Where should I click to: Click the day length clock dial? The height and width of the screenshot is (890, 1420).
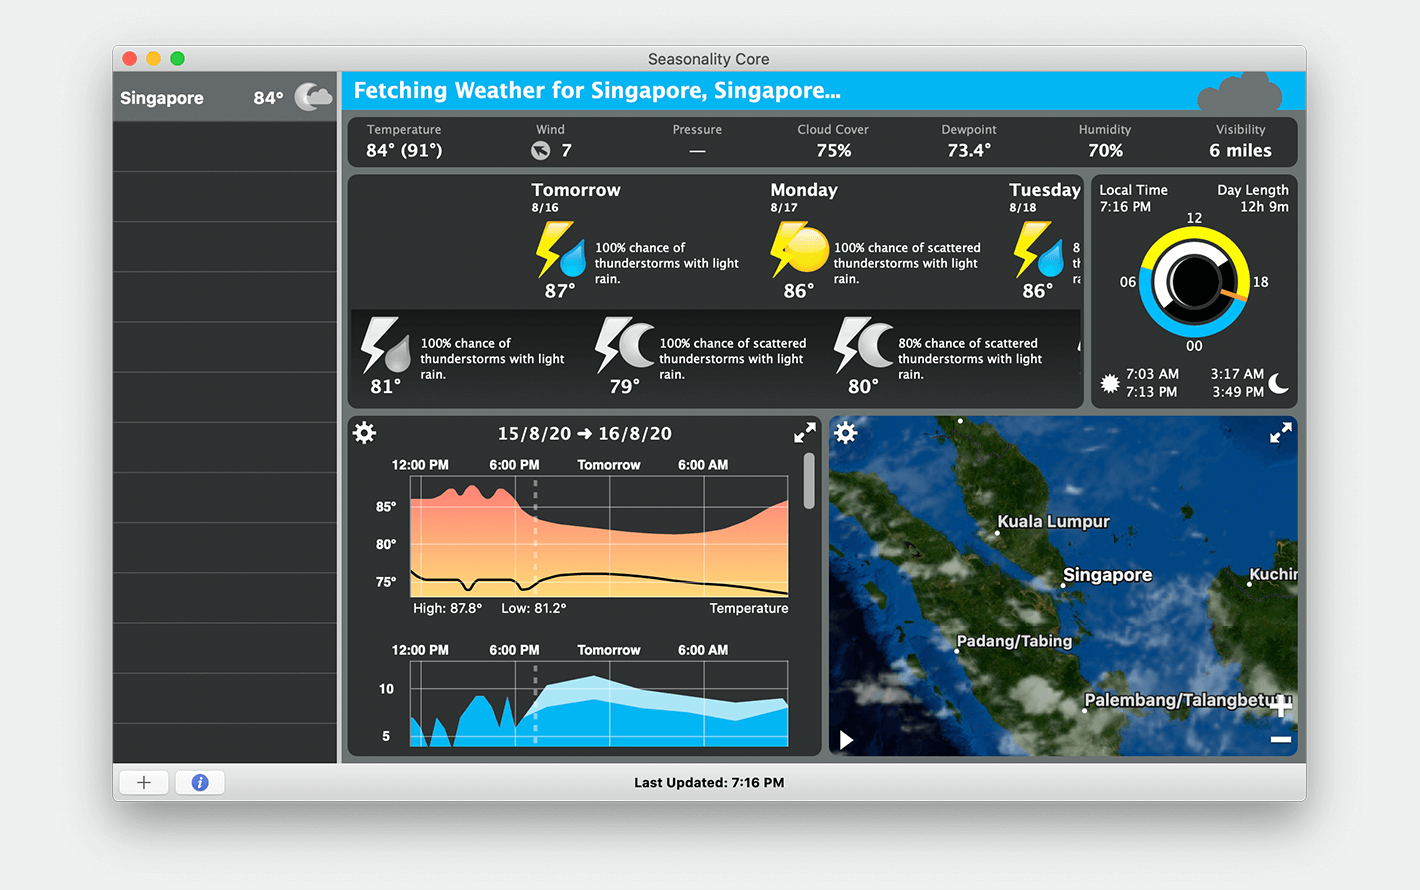tap(1194, 282)
